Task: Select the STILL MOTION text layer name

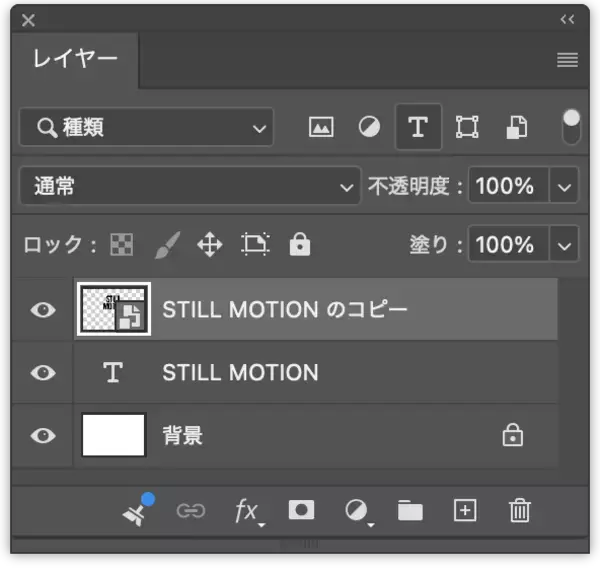Action: tap(240, 372)
